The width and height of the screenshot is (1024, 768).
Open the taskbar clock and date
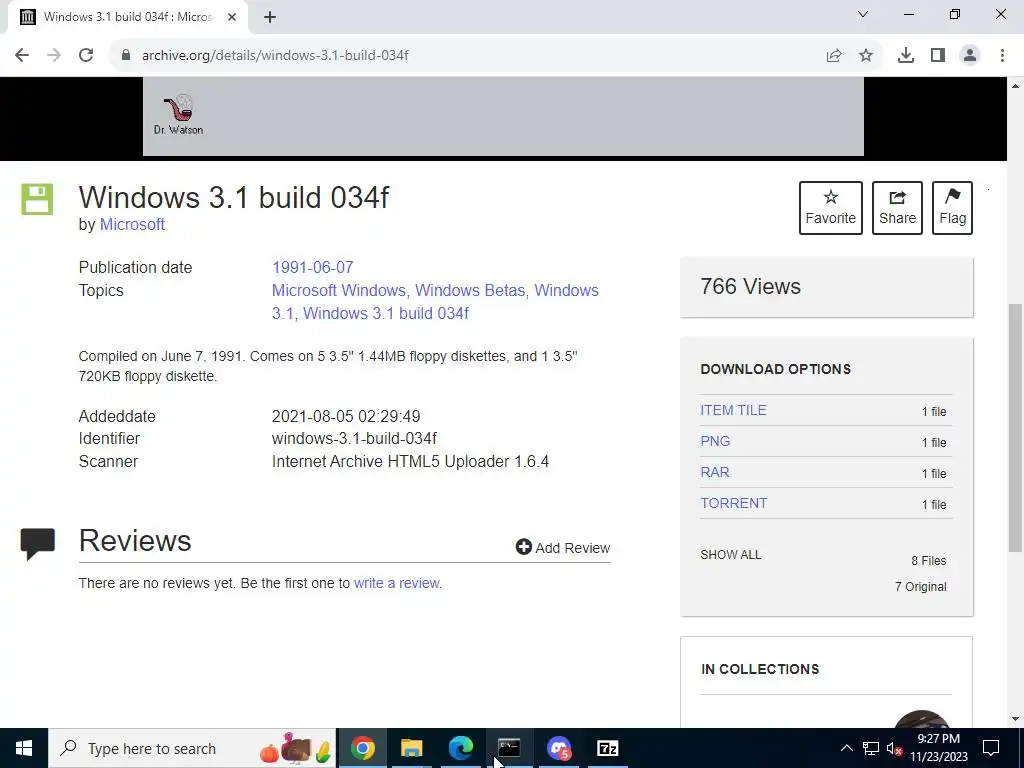(x=938, y=748)
